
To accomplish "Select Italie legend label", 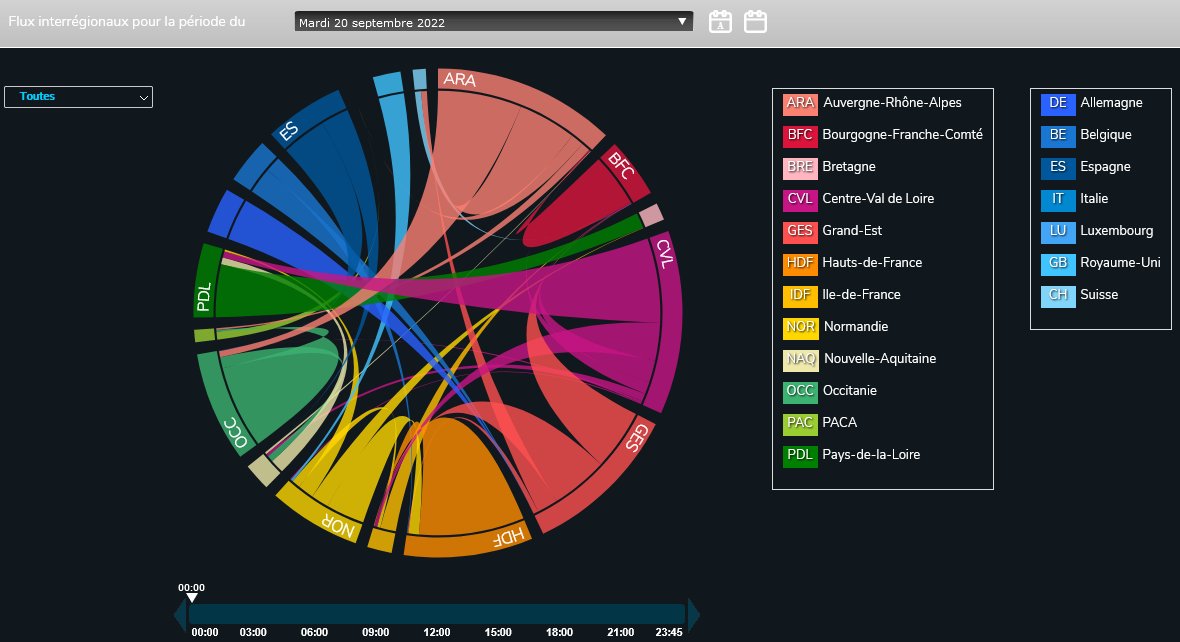I will 1094,199.
